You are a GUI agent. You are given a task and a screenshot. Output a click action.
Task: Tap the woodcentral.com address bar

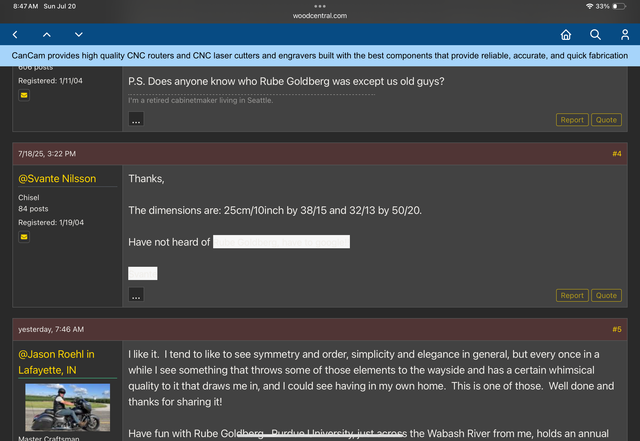(x=320, y=16)
